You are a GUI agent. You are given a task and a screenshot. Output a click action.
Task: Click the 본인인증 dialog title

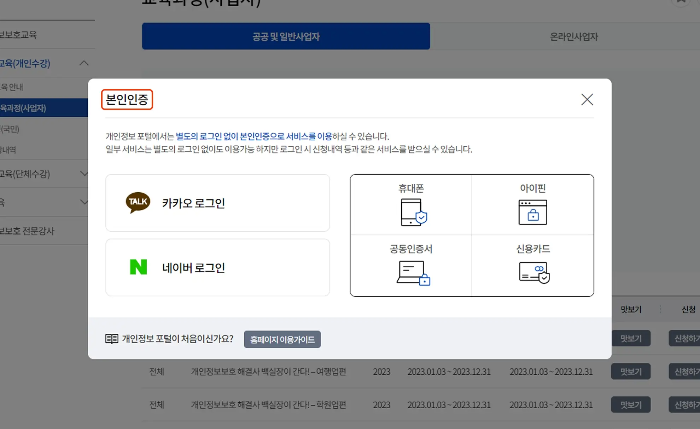[x=127, y=99]
